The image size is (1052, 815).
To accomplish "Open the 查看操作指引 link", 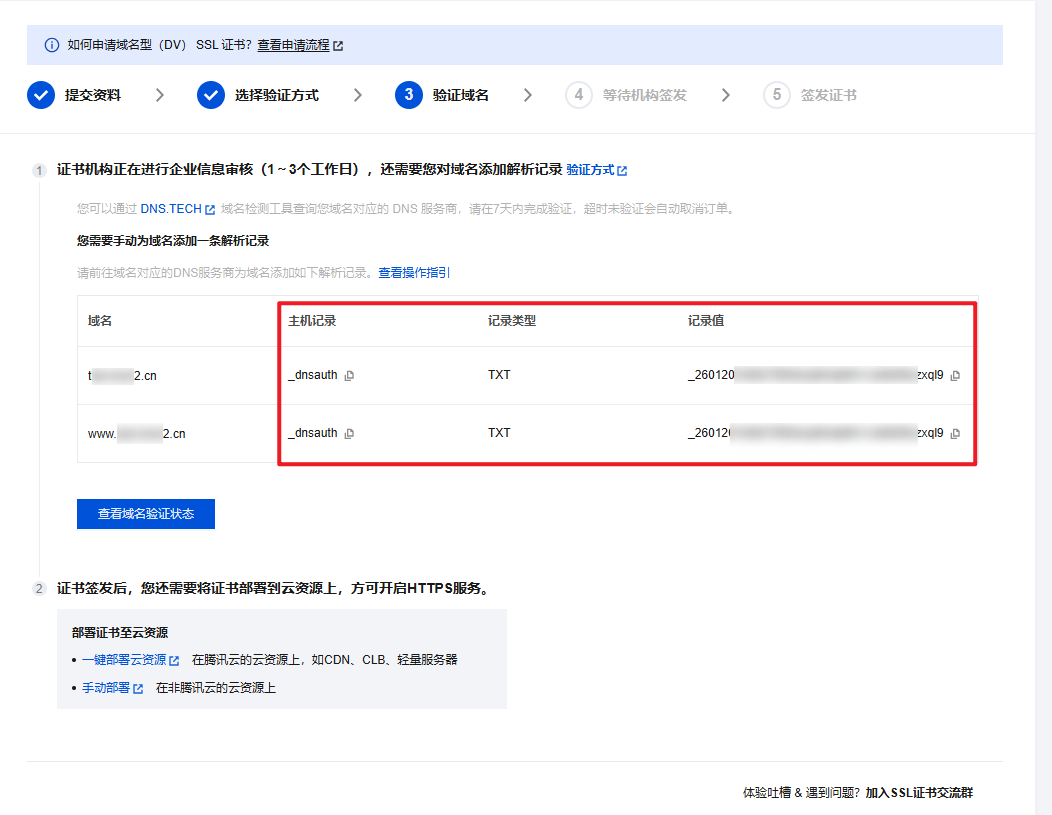I will [414, 272].
